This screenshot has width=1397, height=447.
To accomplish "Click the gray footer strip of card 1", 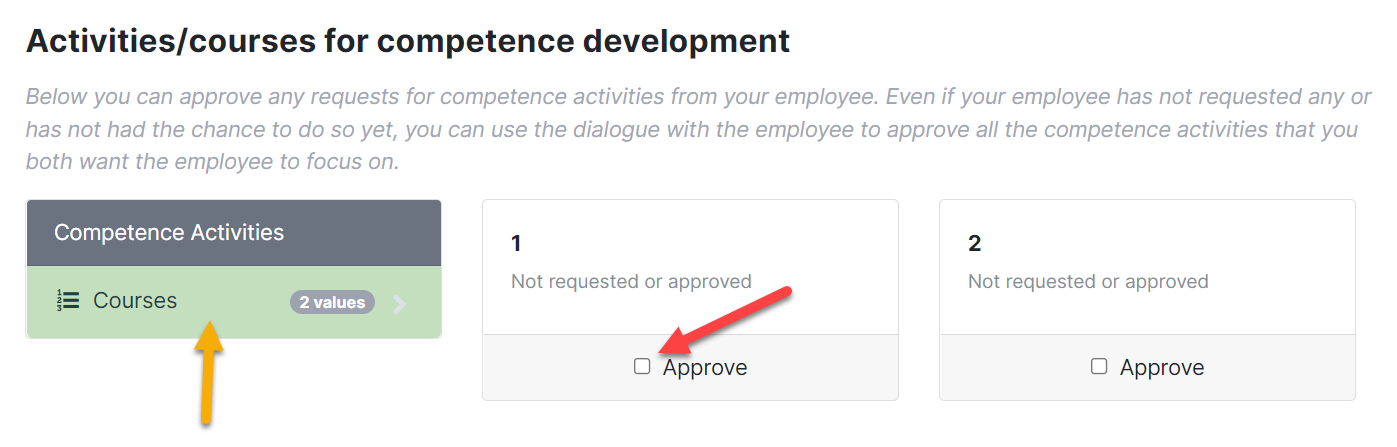I will [690, 367].
